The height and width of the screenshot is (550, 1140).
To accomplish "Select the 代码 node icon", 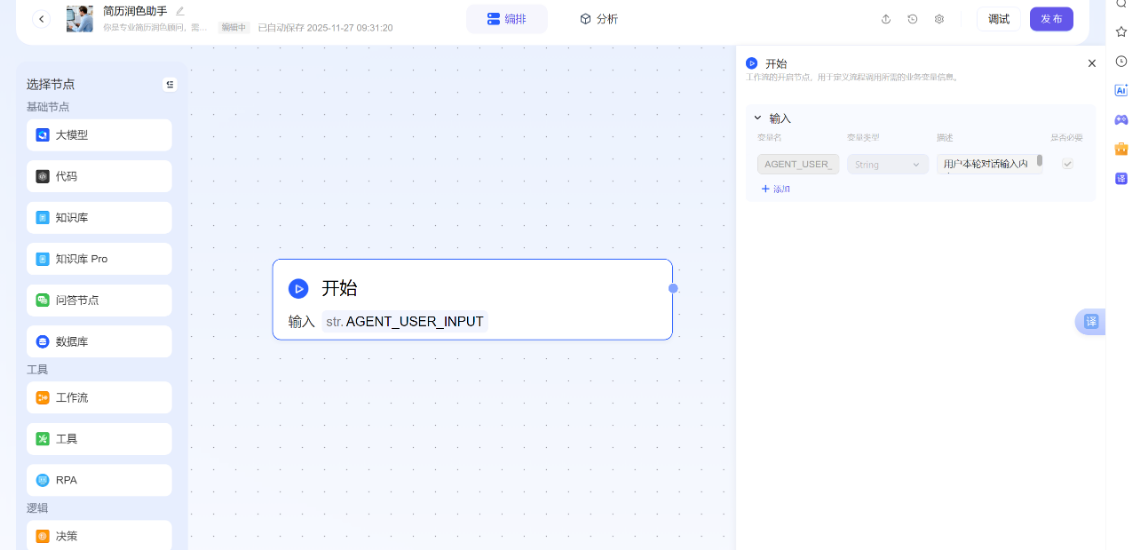I will [43, 176].
